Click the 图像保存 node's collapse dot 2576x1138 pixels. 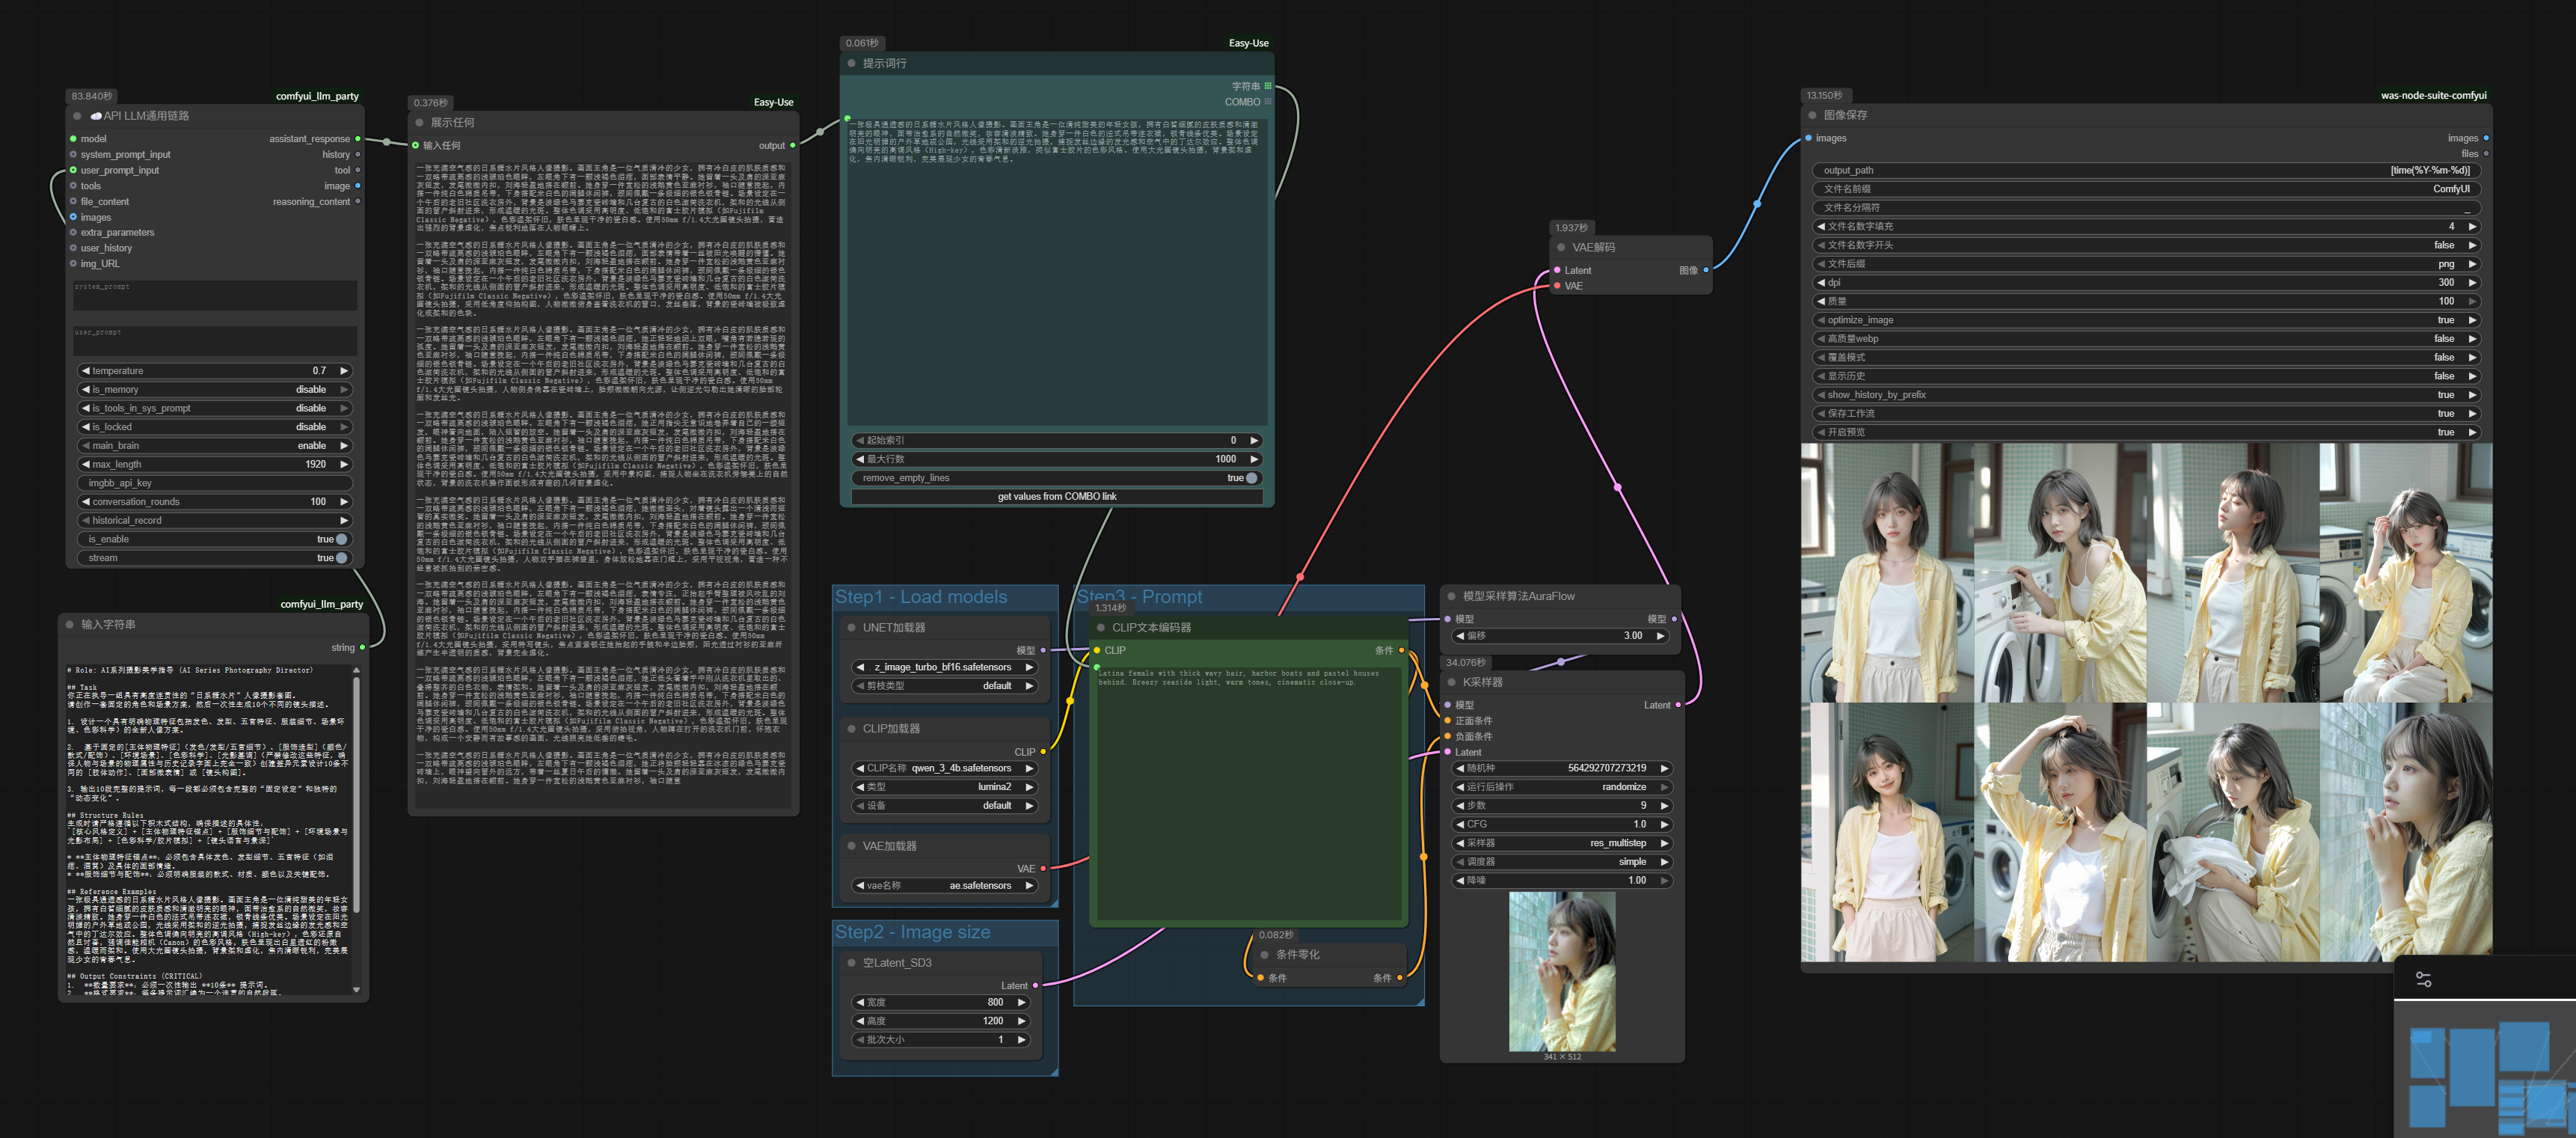[x=1812, y=115]
